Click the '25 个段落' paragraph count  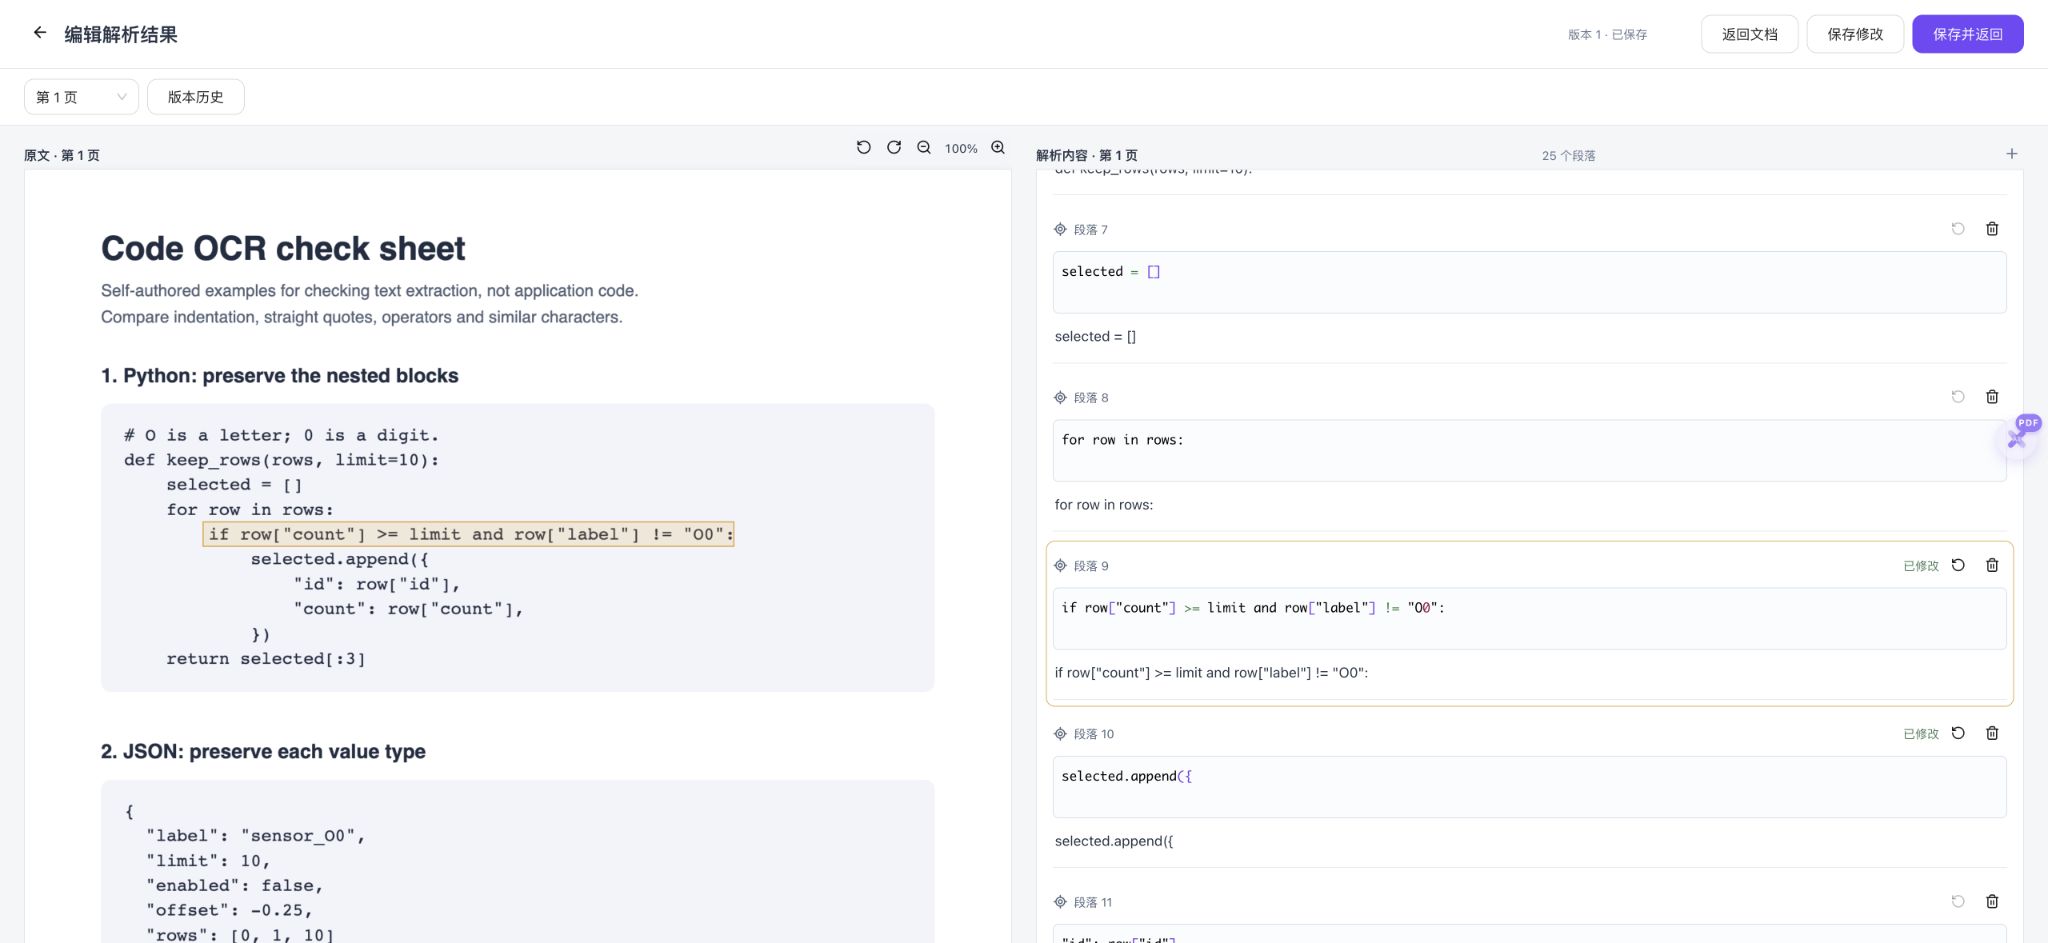click(1568, 155)
